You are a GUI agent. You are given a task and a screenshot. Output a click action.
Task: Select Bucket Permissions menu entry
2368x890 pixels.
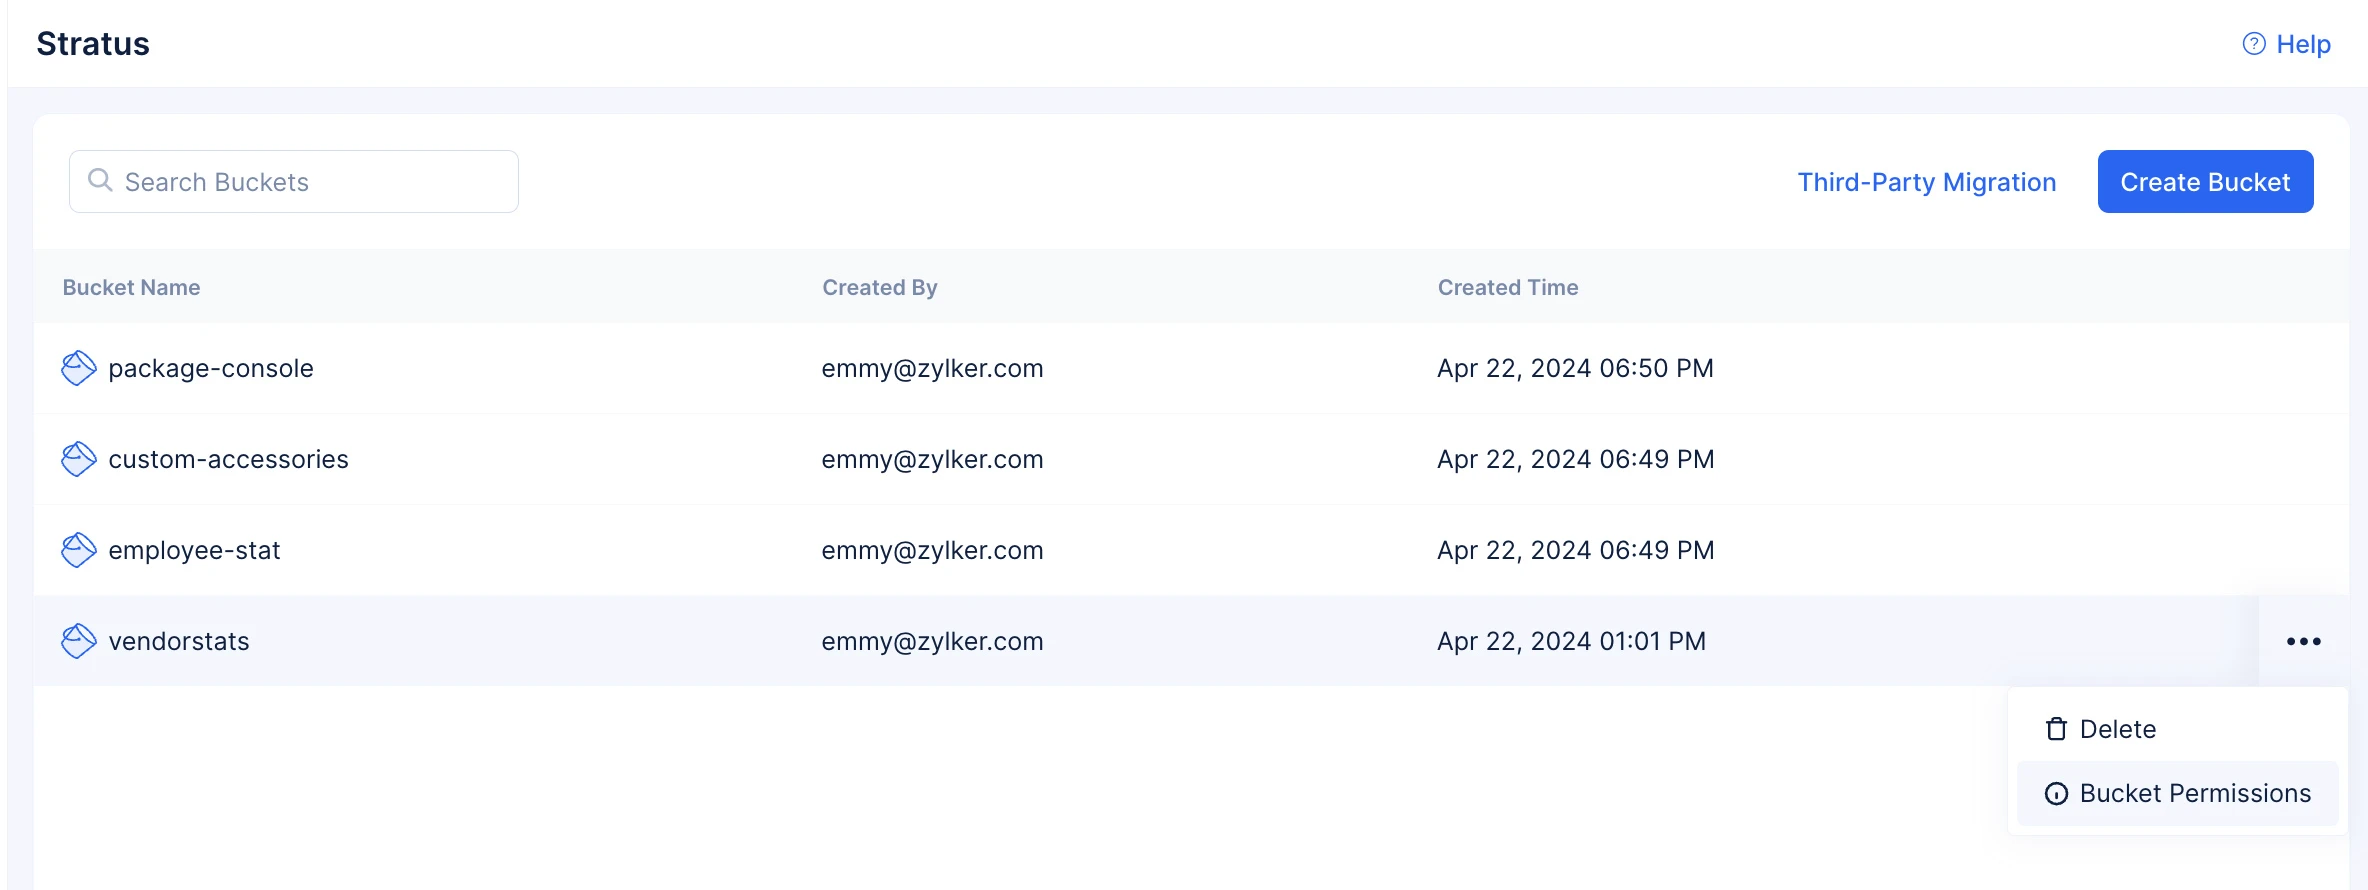2178,793
